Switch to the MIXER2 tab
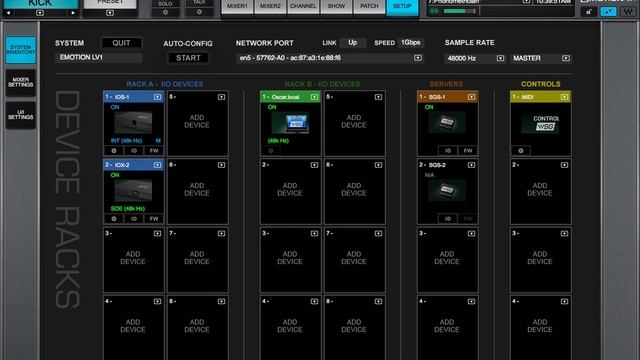This screenshot has width=640, height=360. (270, 6)
